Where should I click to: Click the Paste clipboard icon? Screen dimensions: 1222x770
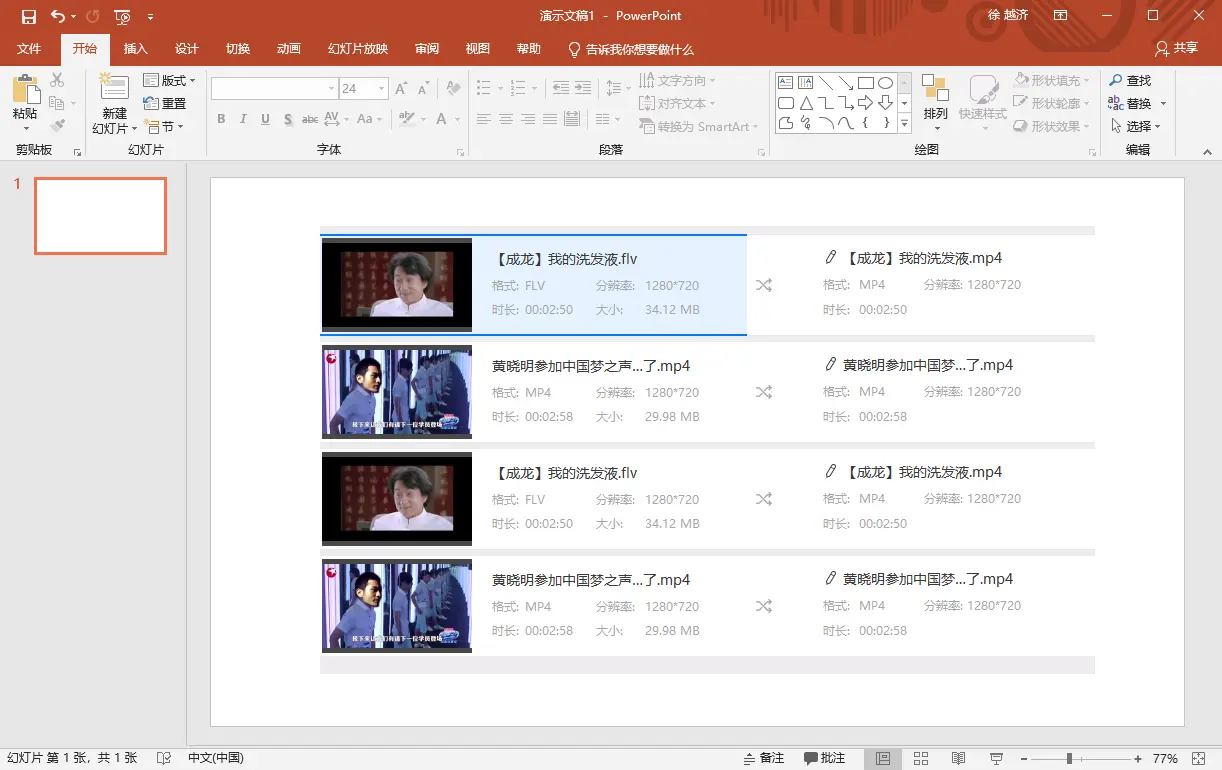25,90
